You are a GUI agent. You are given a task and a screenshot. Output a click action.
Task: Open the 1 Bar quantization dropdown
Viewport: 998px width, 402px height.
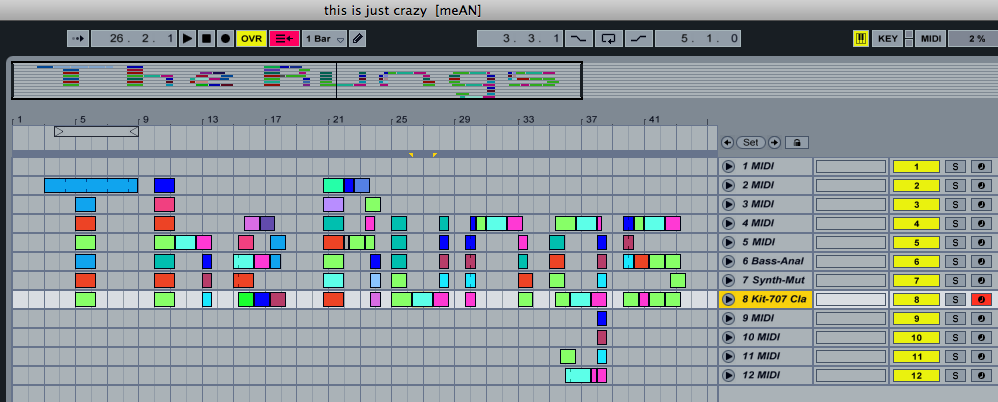coord(324,38)
